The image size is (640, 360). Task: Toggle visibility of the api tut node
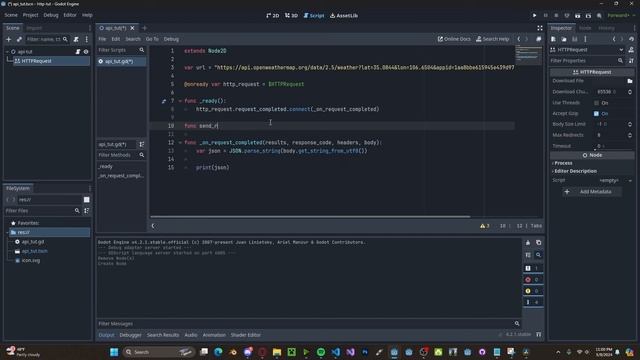pyautogui.click(x=86, y=52)
